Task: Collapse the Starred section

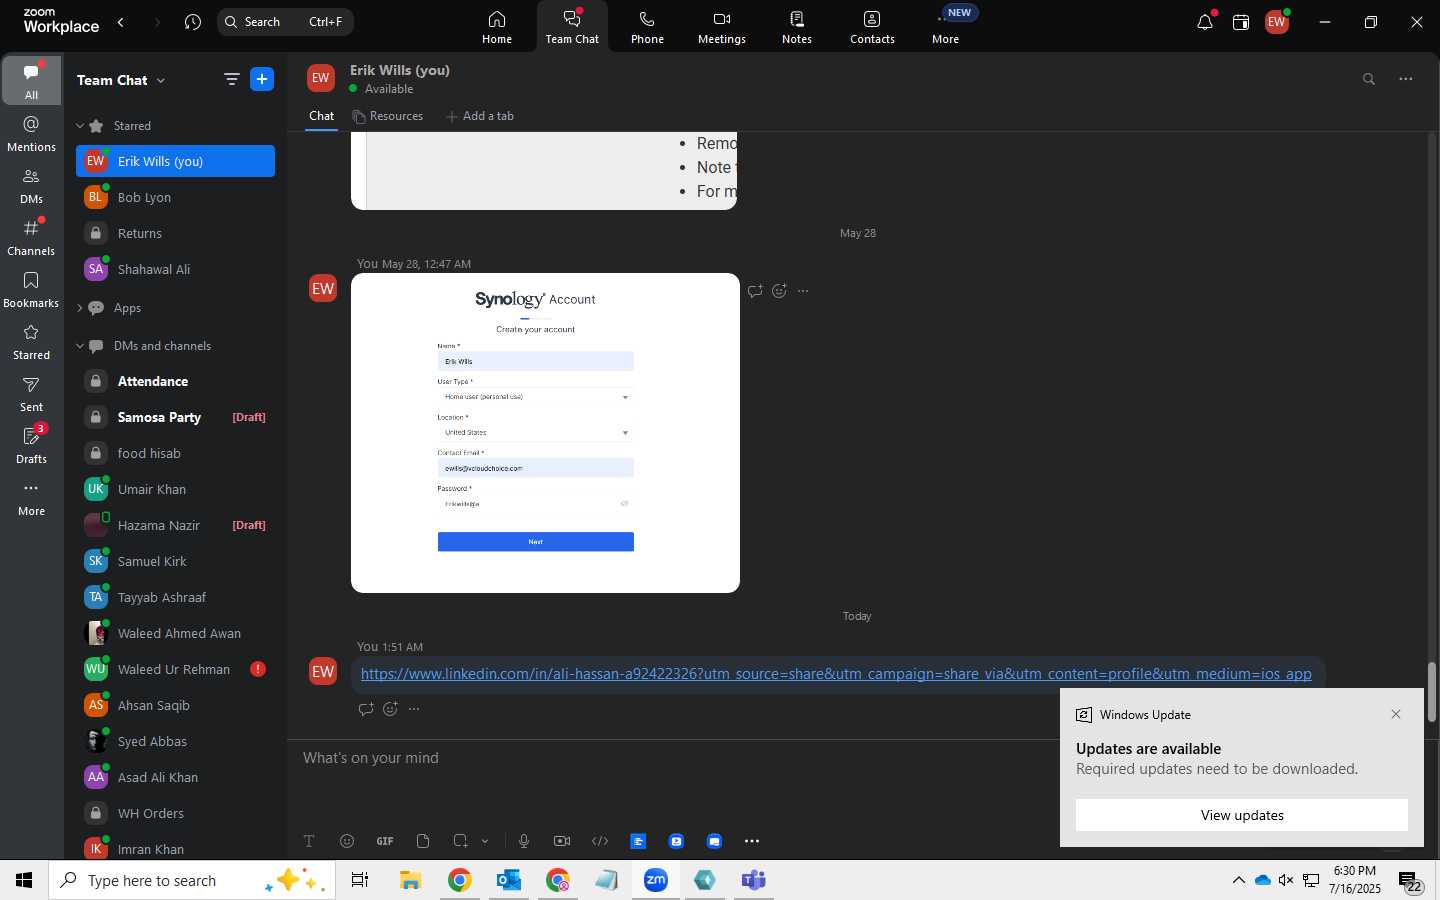Action: click(x=80, y=126)
